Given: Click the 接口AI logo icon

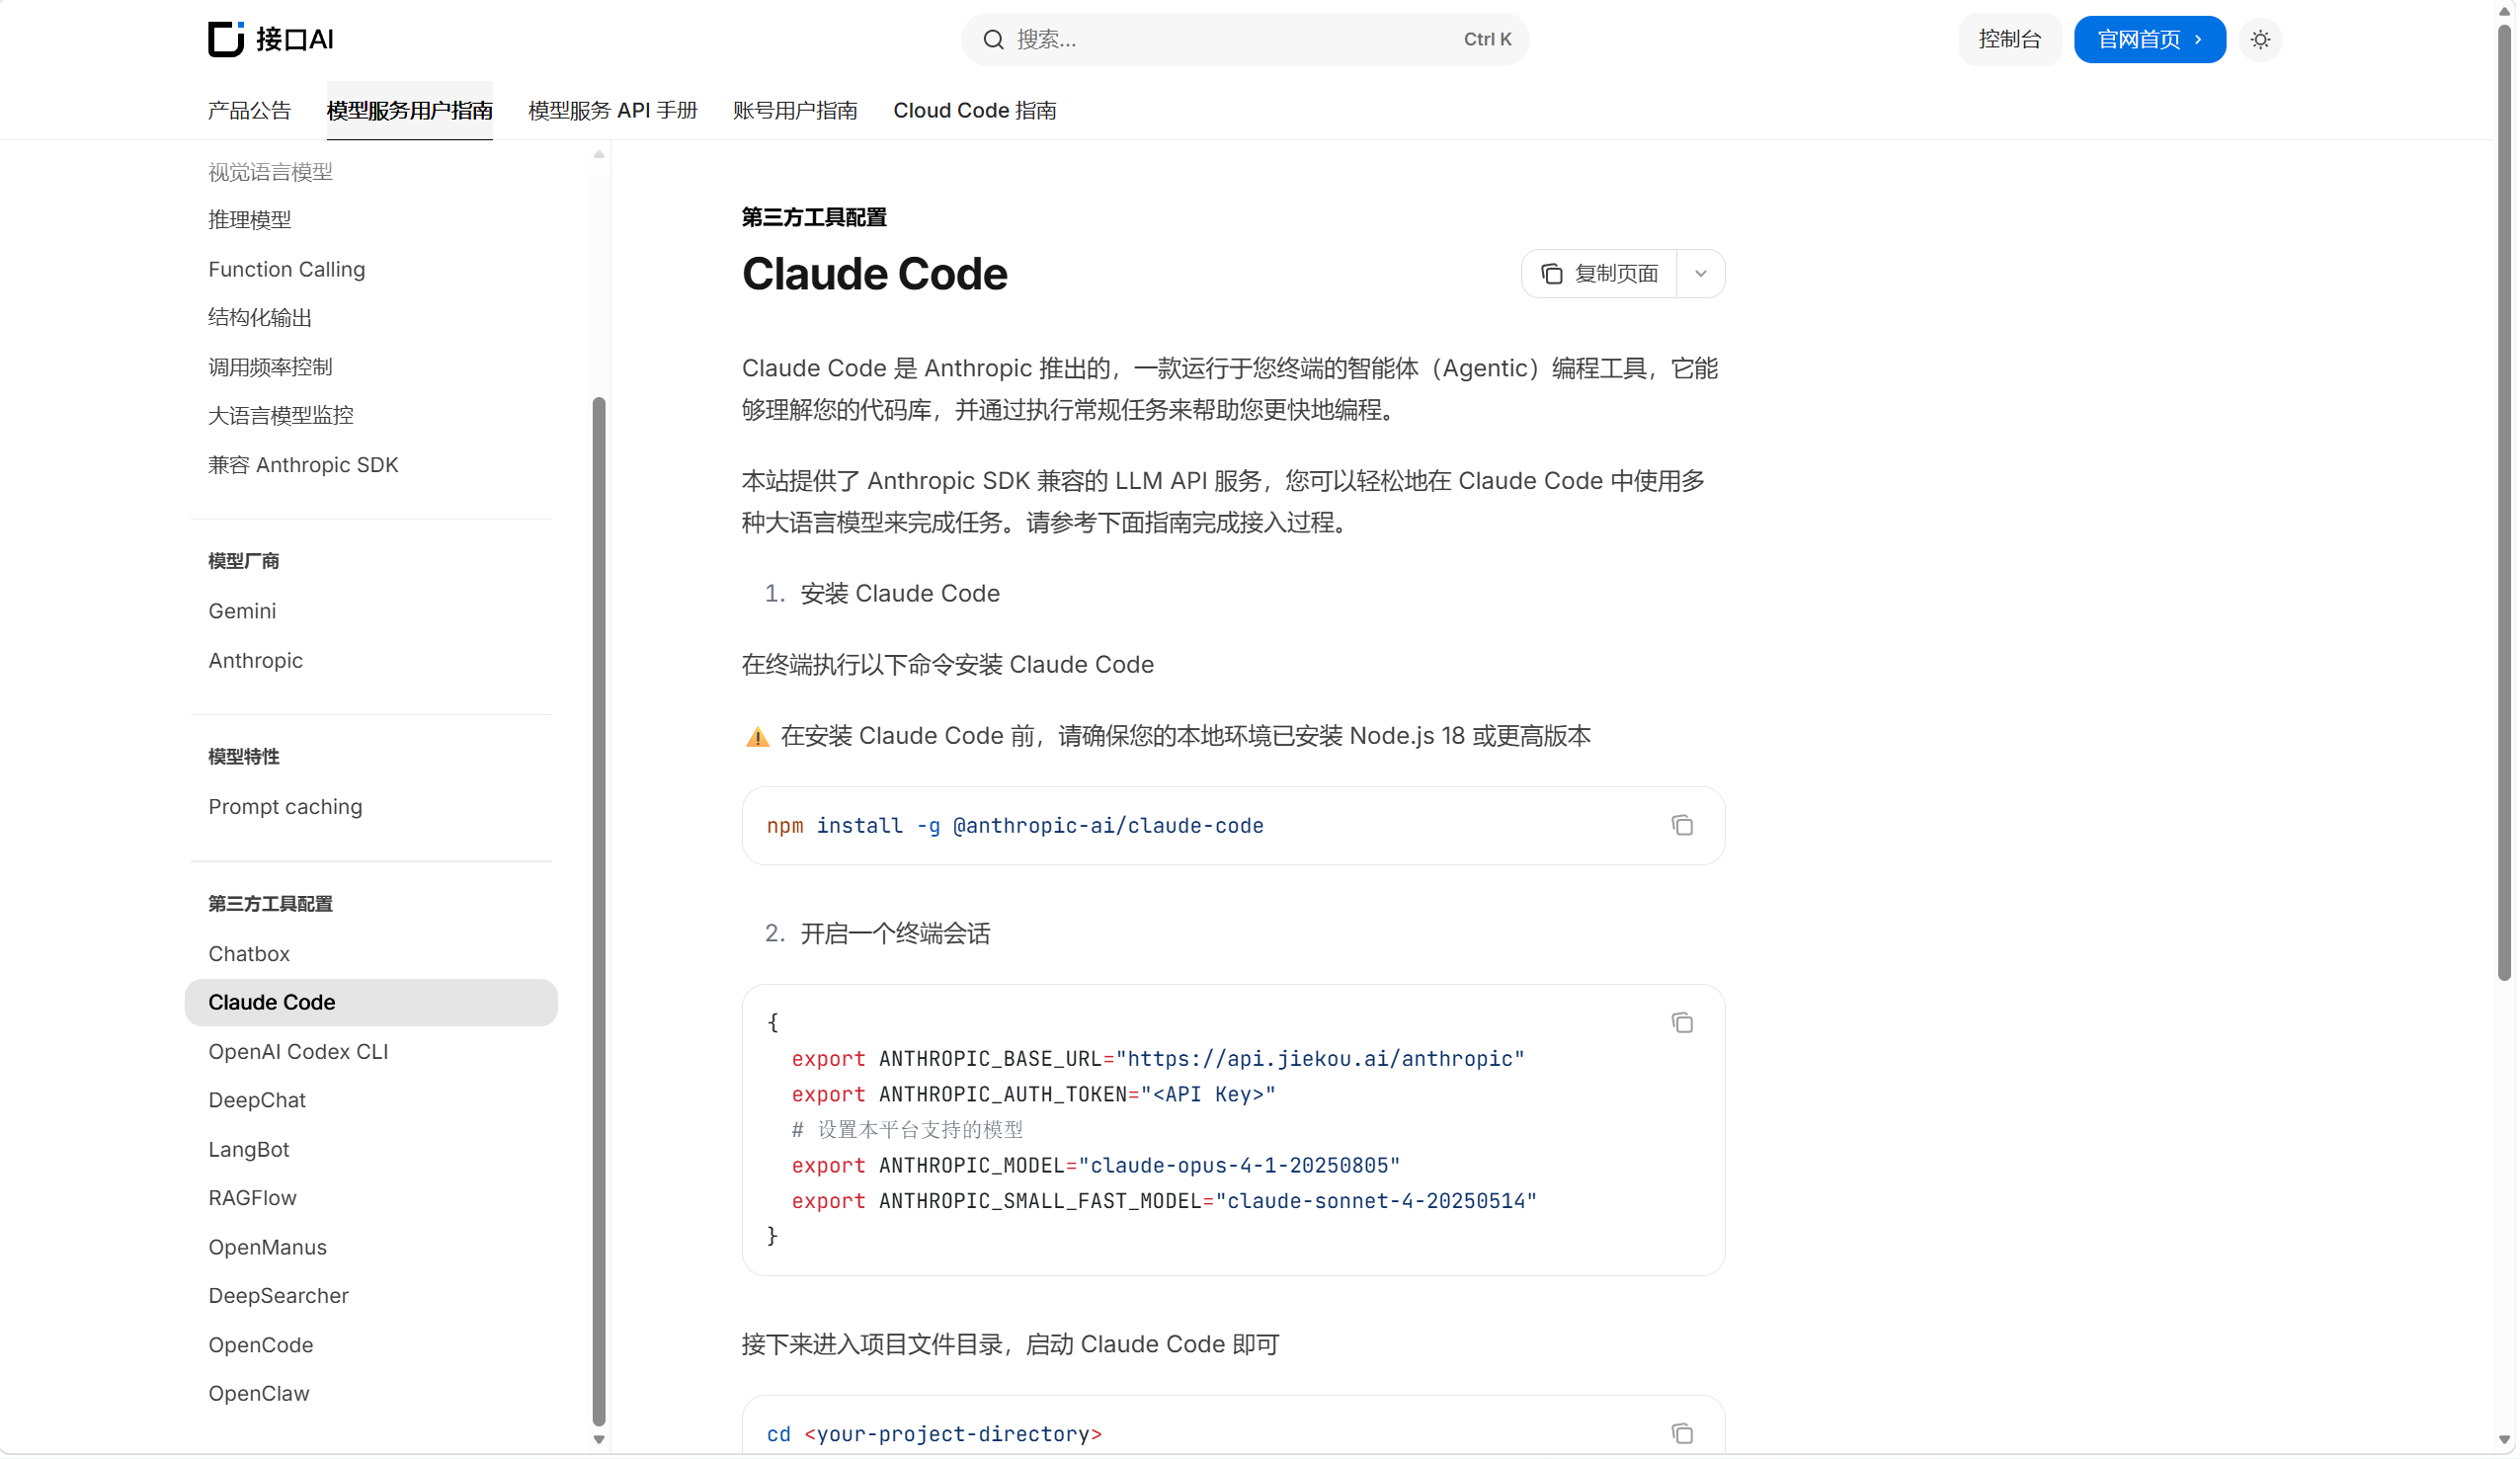Looking at the screenshot, I should pyautogui.click(x=226, y=39).
